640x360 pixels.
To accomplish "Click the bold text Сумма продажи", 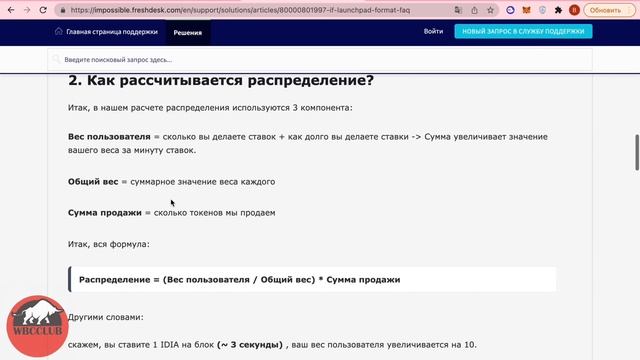I will point(104,213).
